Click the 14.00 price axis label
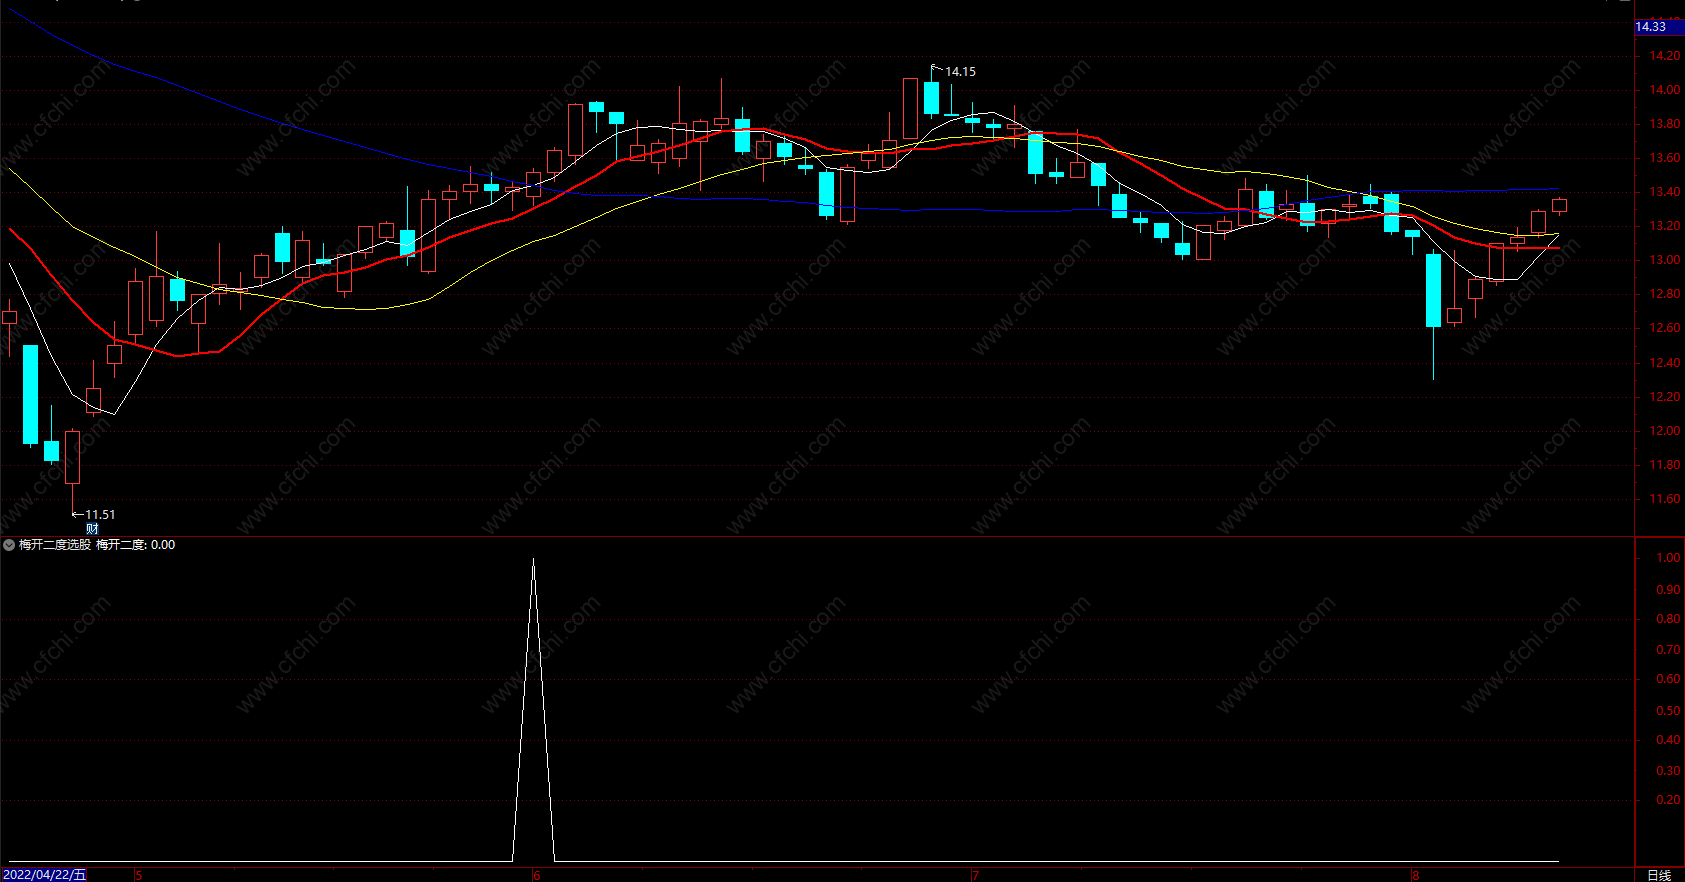 [1665, 90]
